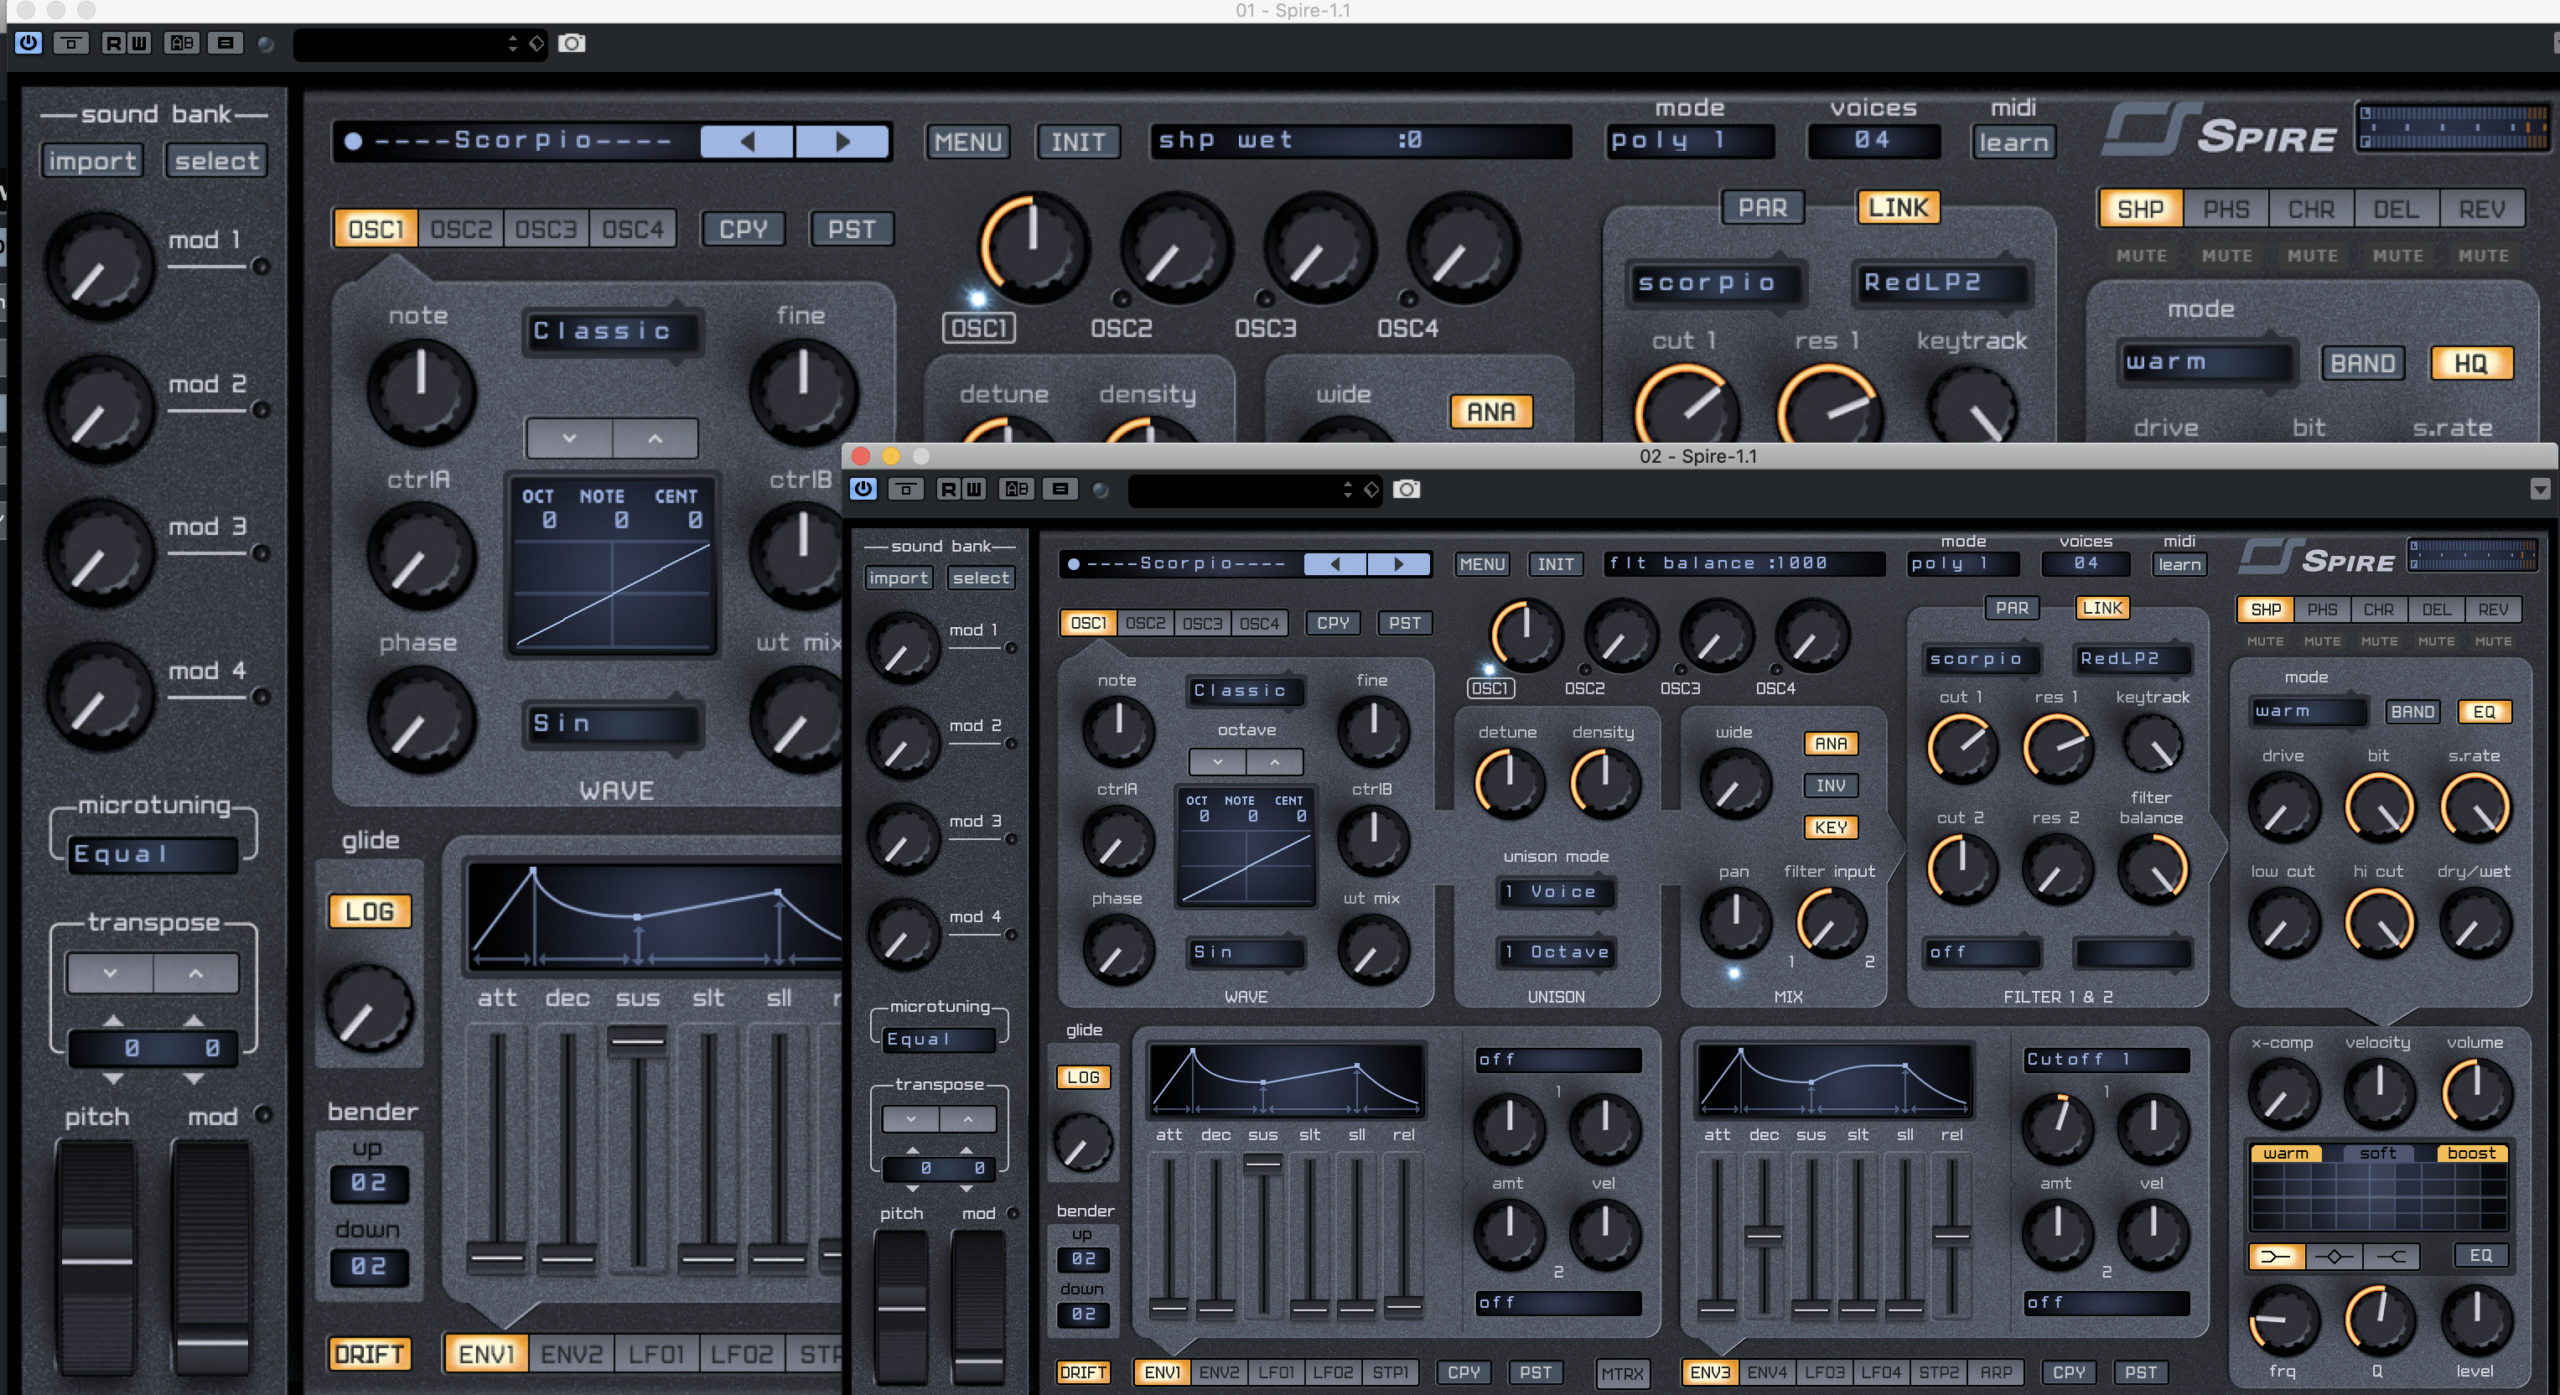Open the 1 Octave unison dropdown in 02 window
This screenshot has height=1395, width=2560.
point(1557,952)
